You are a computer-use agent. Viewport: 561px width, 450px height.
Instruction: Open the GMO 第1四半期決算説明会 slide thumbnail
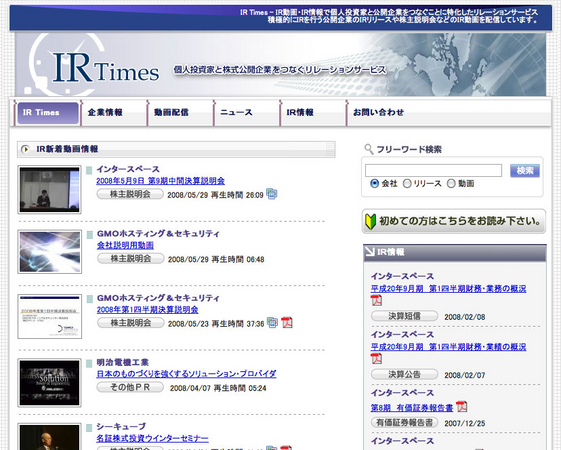50,317
